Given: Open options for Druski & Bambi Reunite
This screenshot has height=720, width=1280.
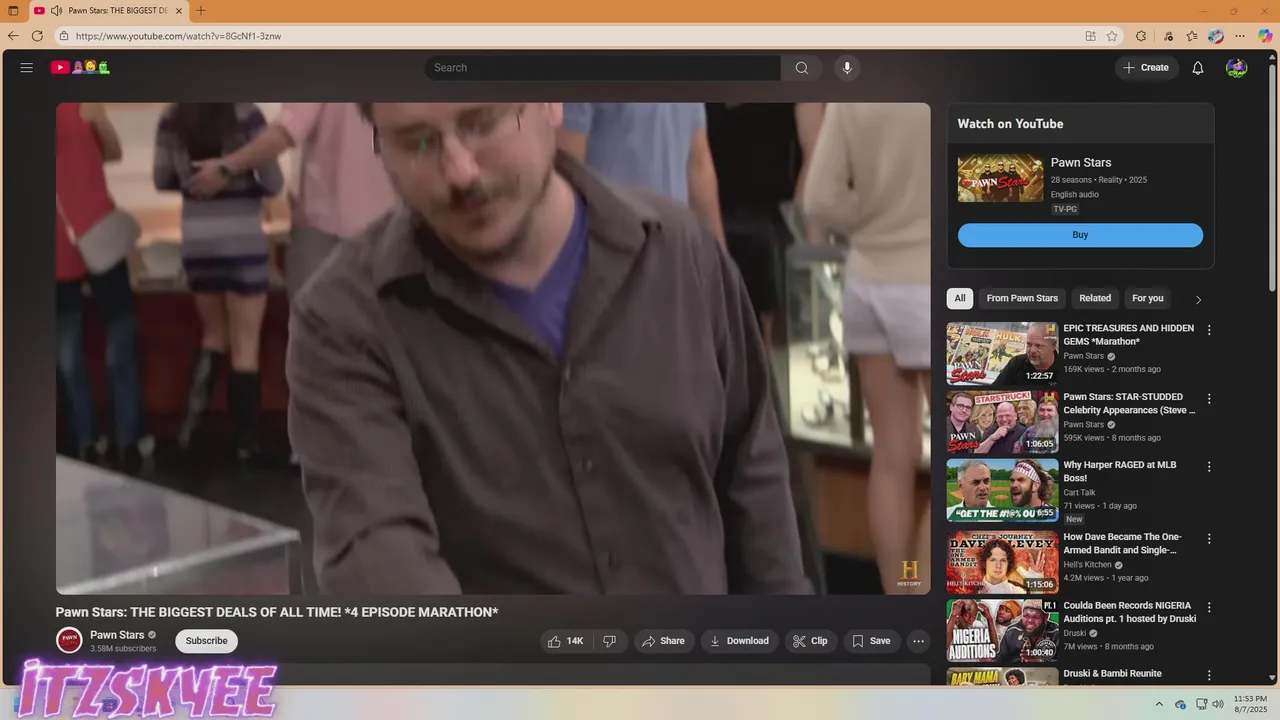Looking at the screenshot, I should coord(1209,676).
